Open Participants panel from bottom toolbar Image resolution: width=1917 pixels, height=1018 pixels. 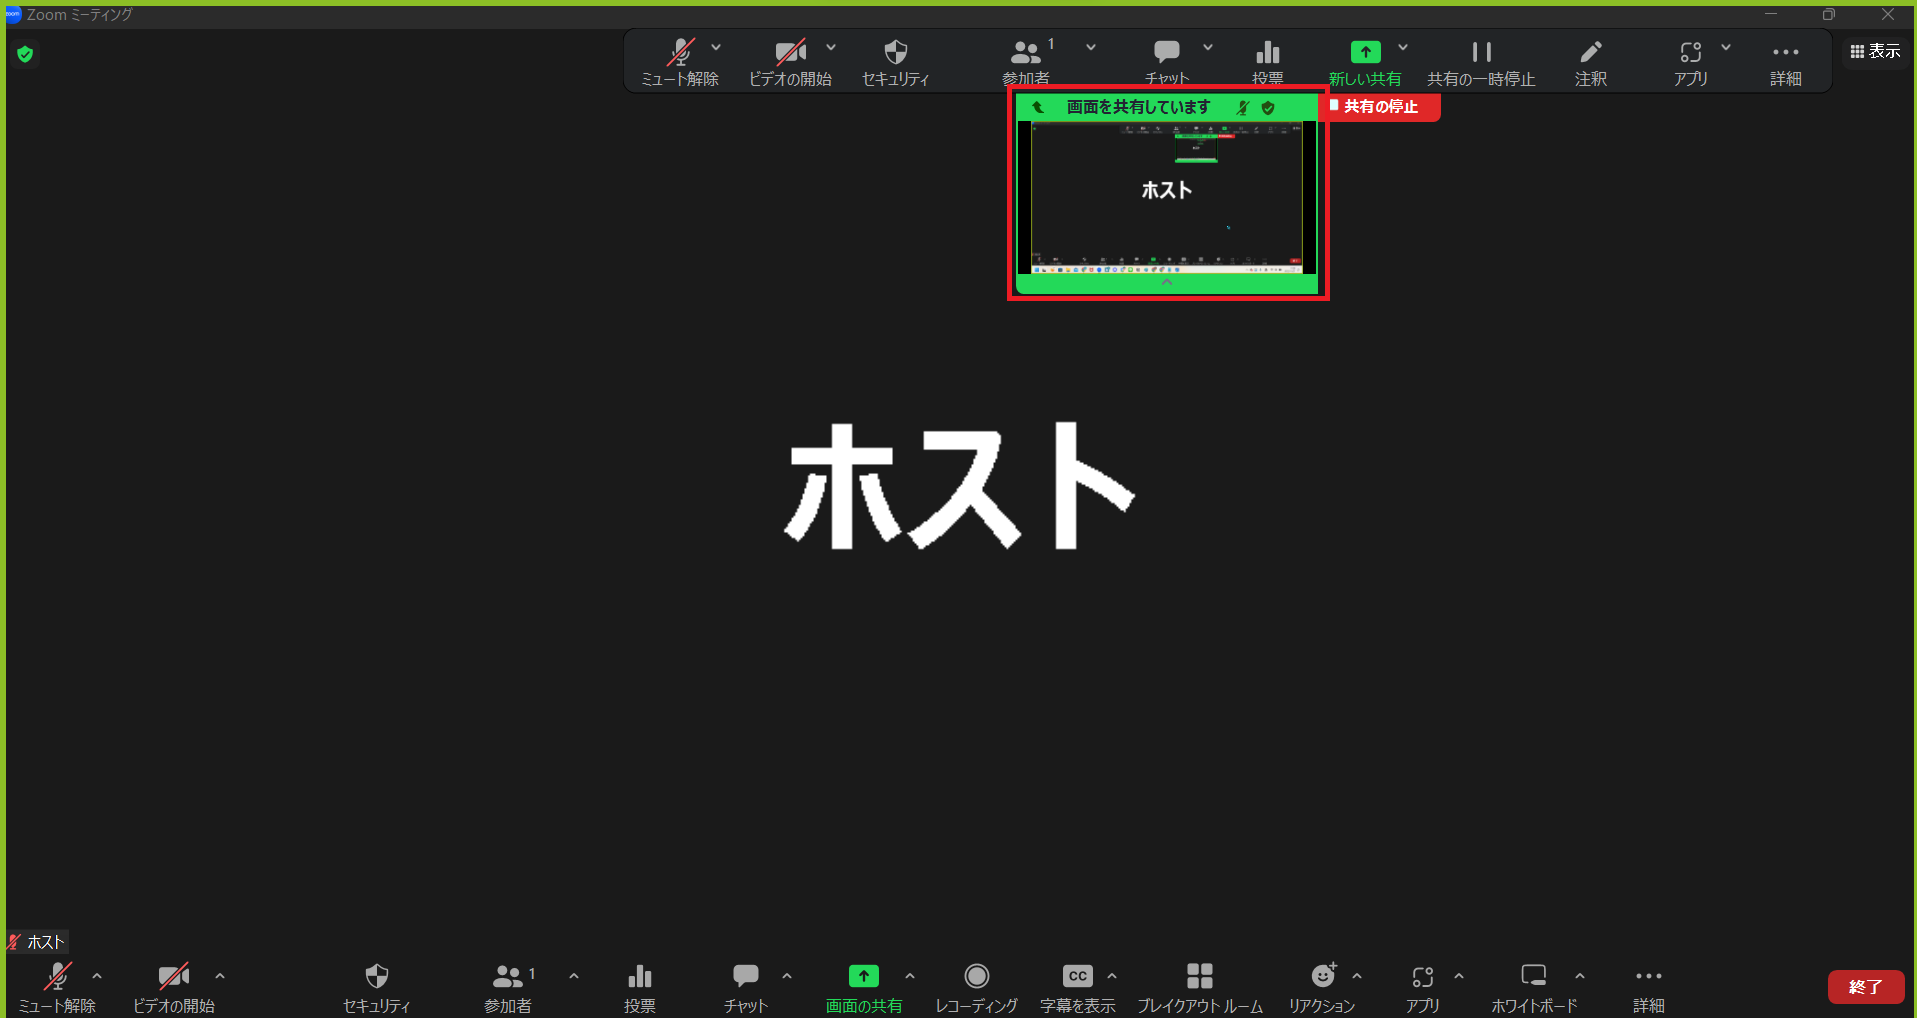(508, 977)
